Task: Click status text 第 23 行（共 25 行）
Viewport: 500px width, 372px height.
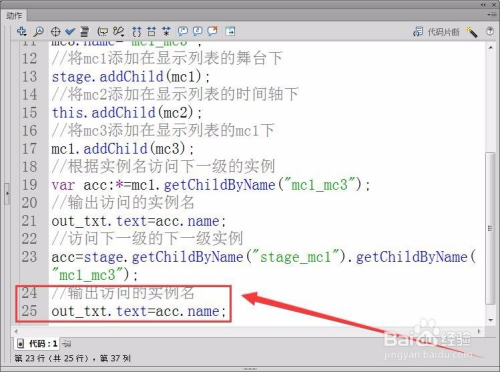Action: click(x=52, y=358)
